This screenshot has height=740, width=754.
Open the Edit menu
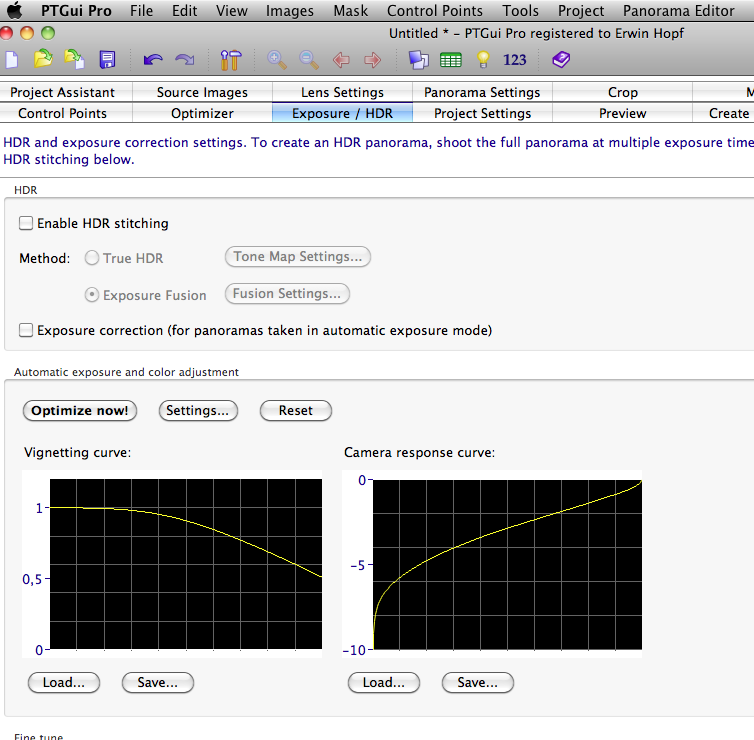(x=185, y=11)
